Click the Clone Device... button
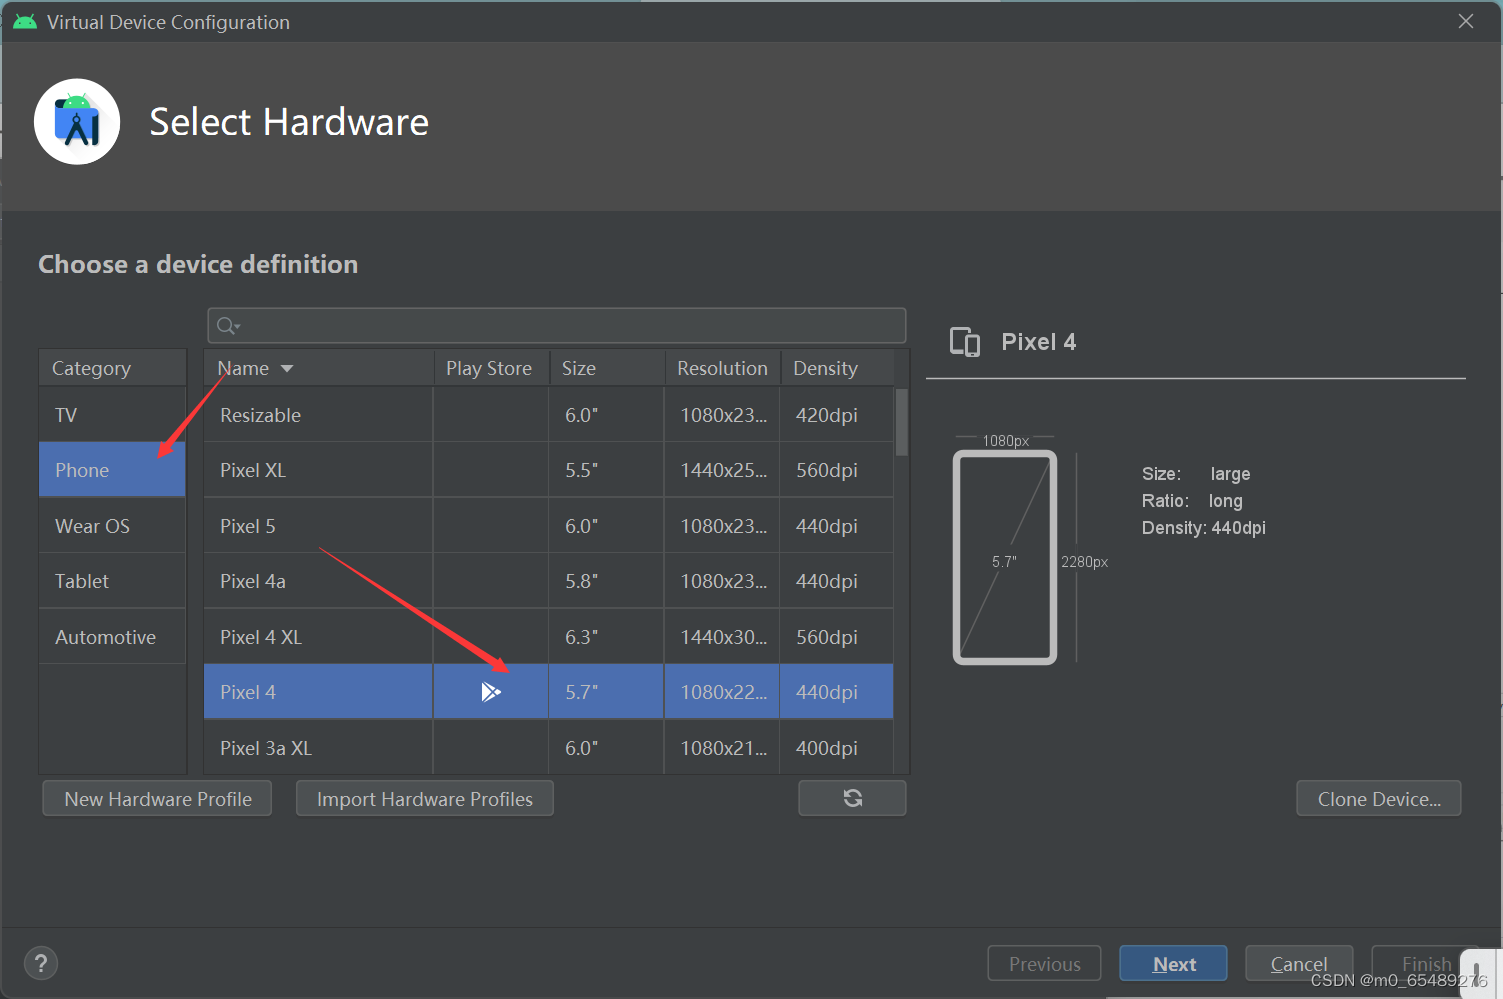 [1379, 799]
